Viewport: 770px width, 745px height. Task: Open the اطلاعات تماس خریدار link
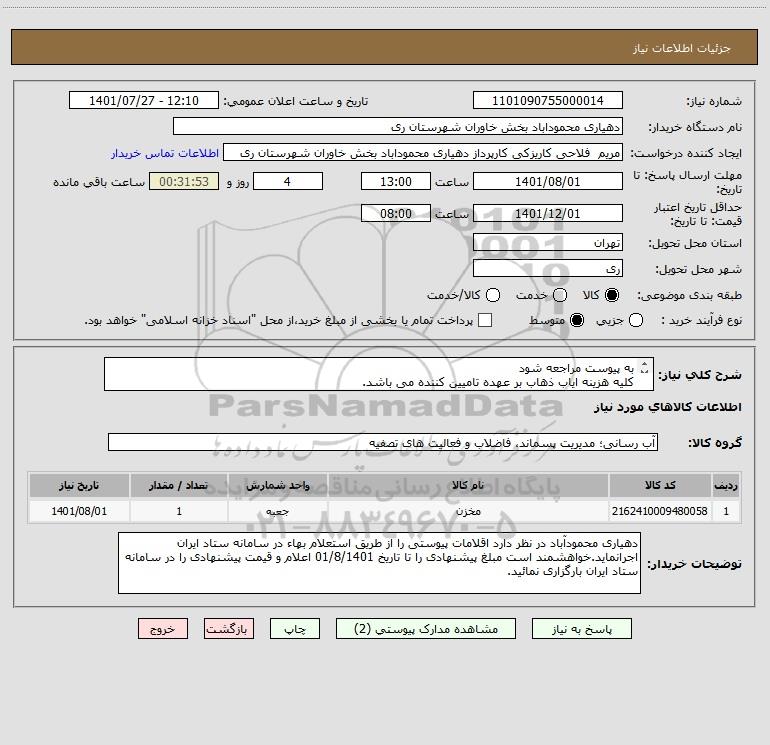pos(165,153)
